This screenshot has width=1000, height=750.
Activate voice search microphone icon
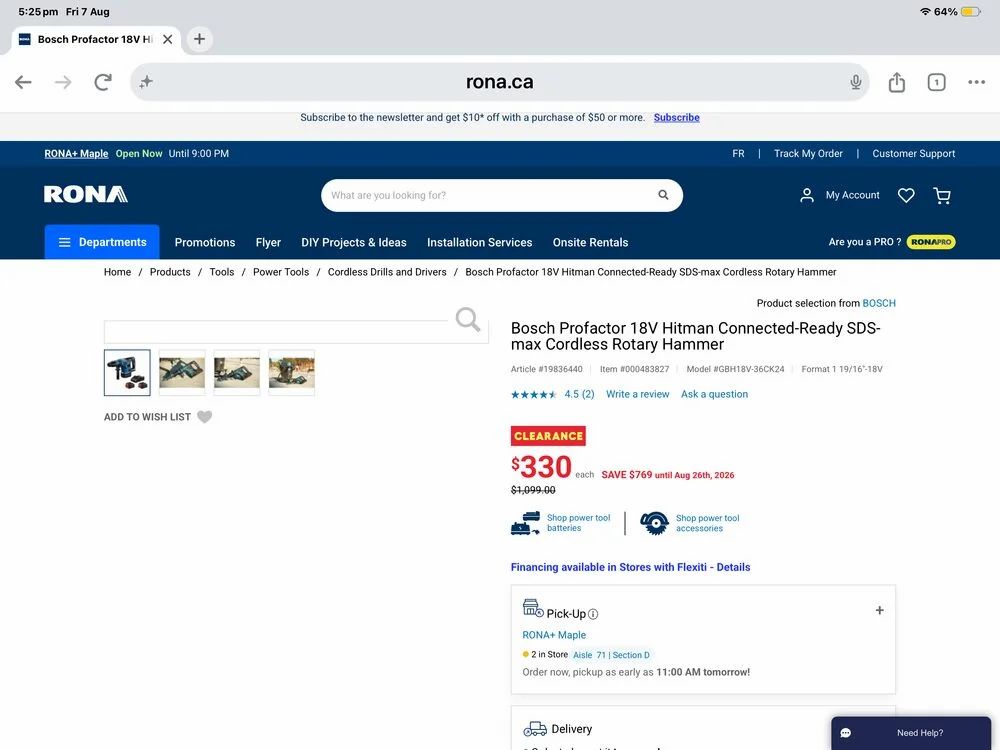(856, 82)
